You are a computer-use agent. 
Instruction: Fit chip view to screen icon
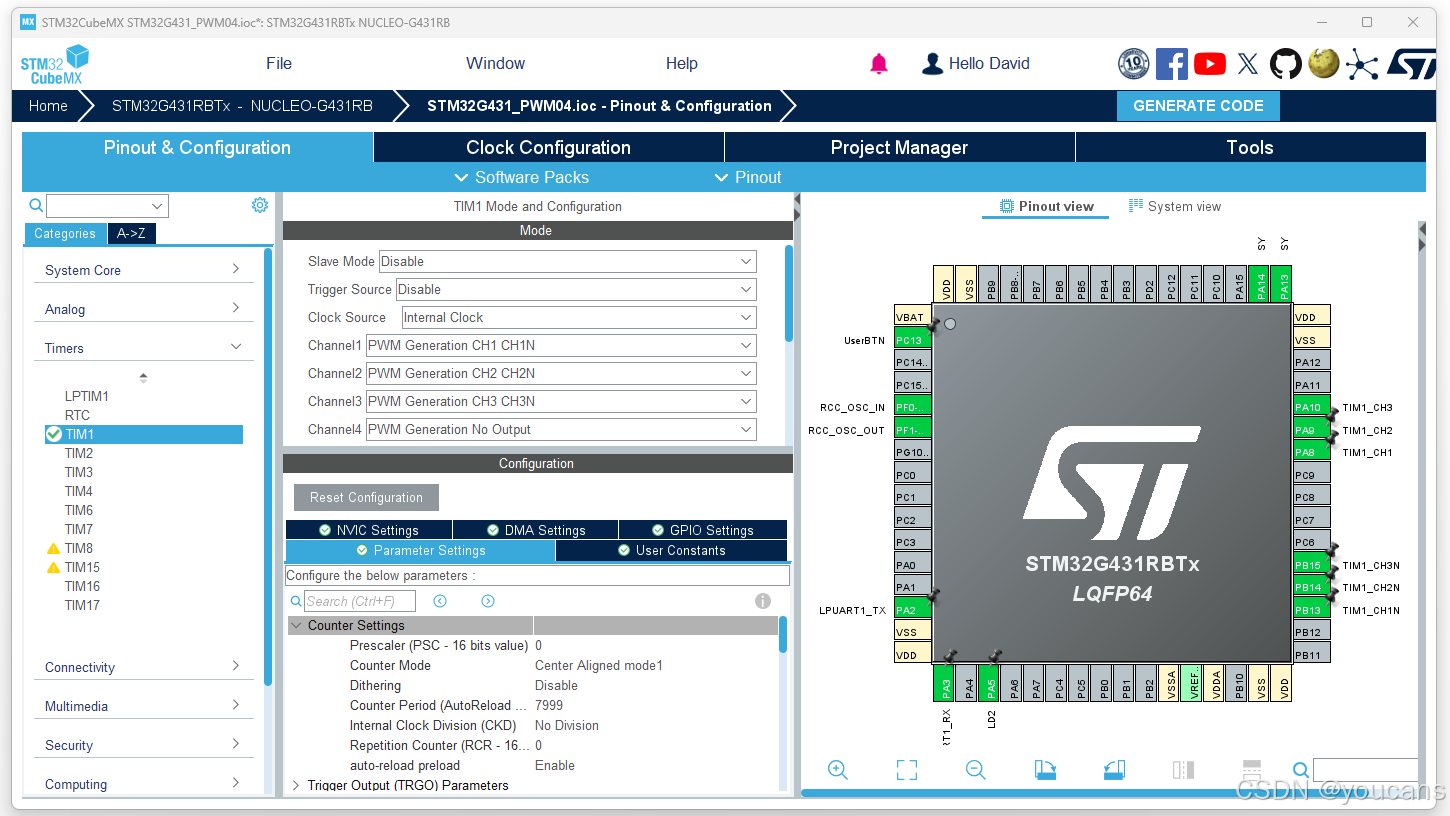907,770
